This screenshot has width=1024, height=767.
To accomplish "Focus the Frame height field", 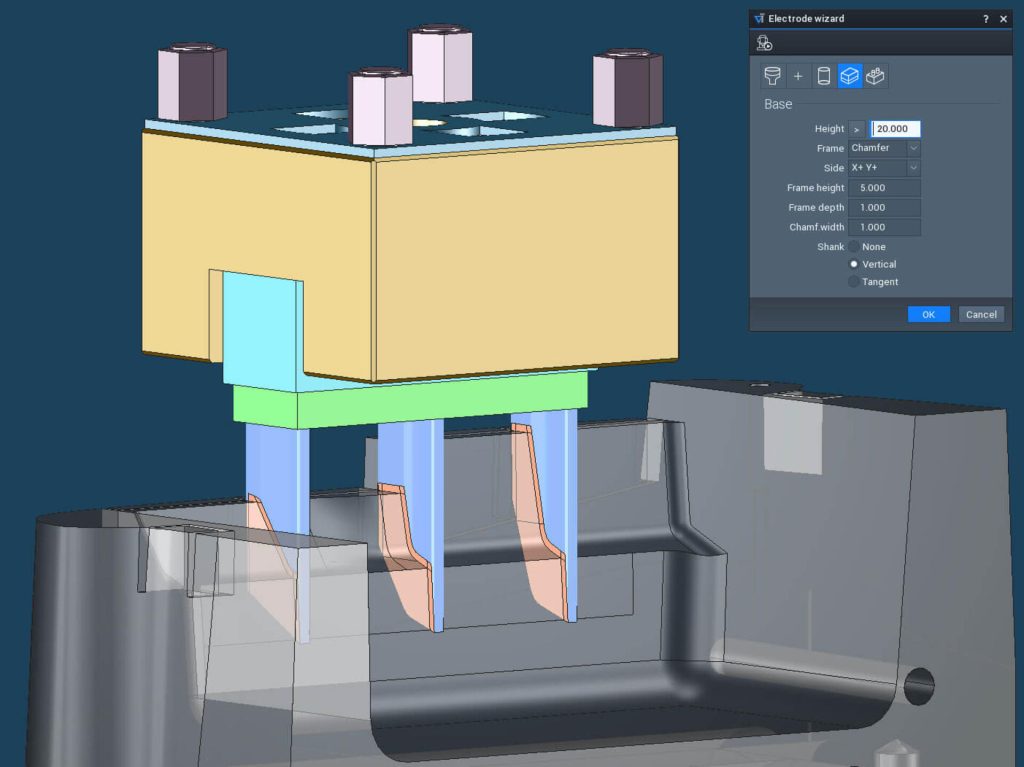I will point(884,188).
